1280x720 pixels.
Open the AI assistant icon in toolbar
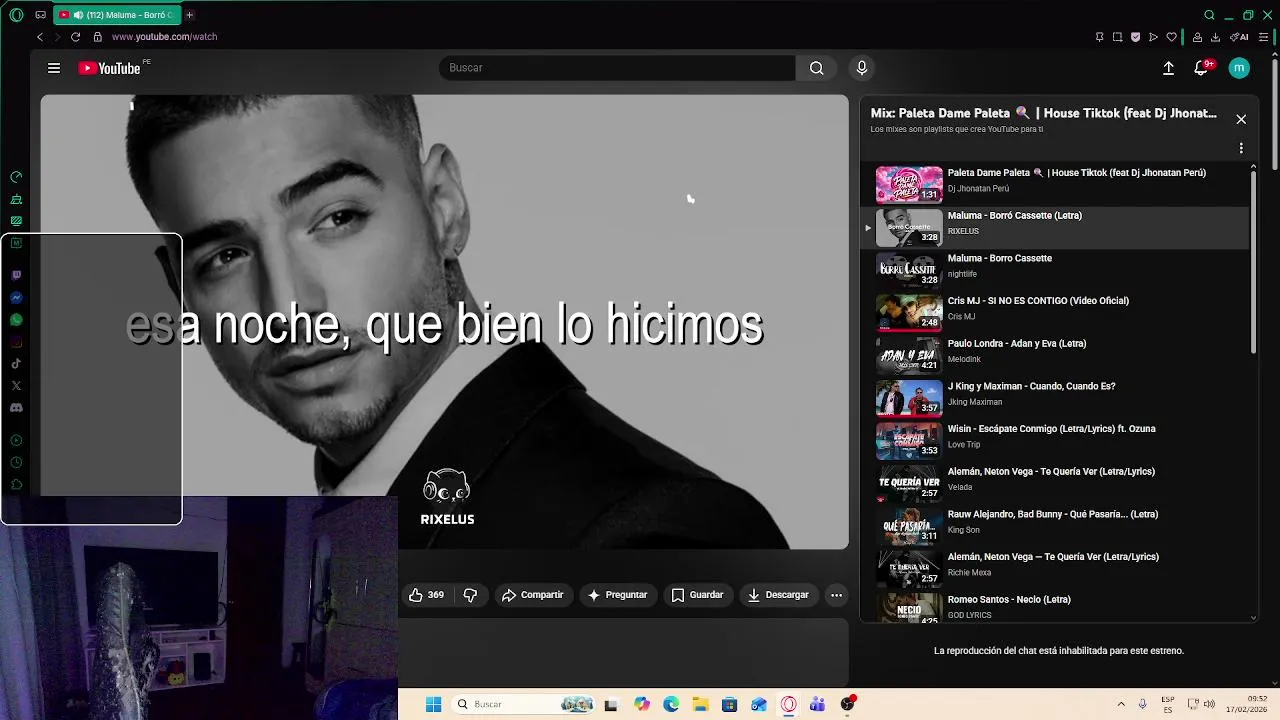(x=1239, y=37)
